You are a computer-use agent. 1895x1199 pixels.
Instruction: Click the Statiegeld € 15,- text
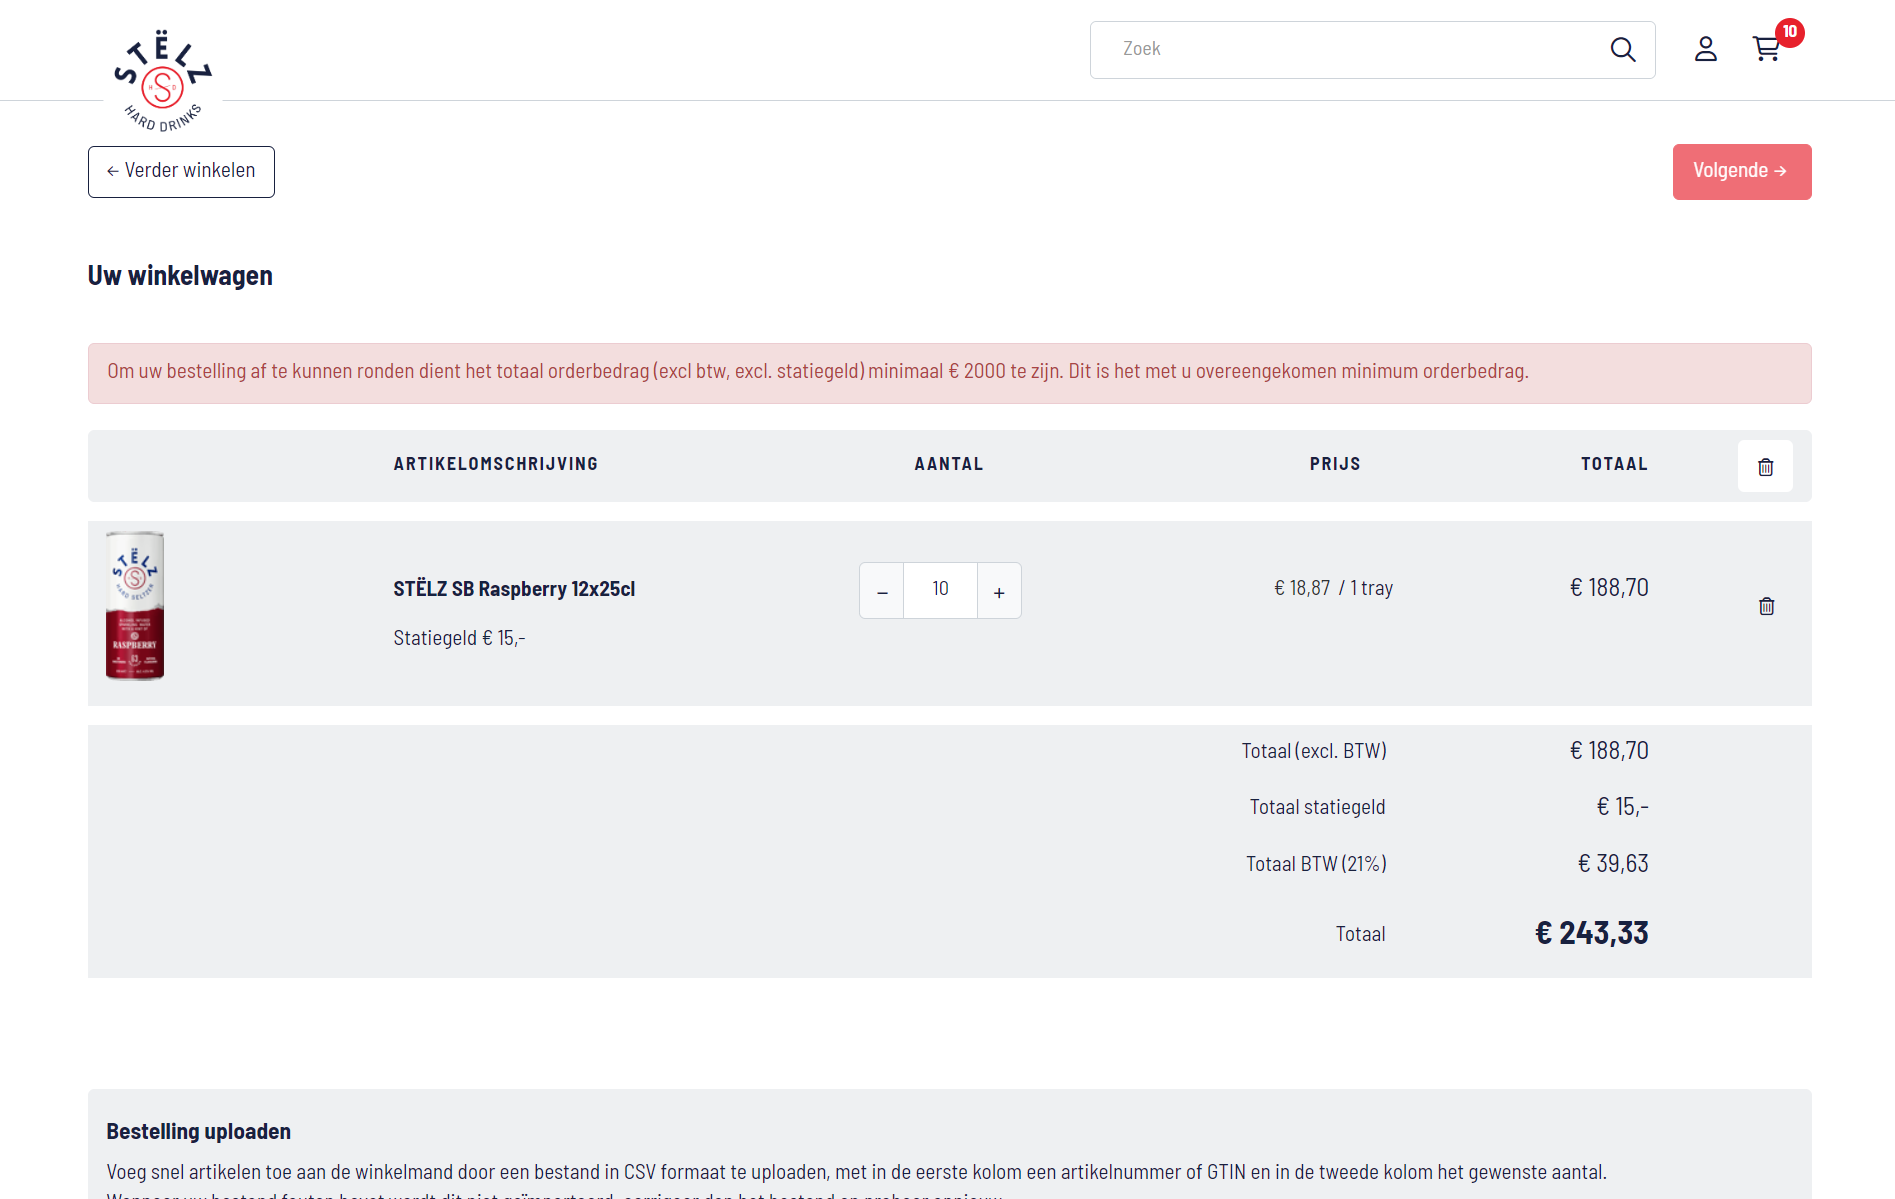(459, 638)
